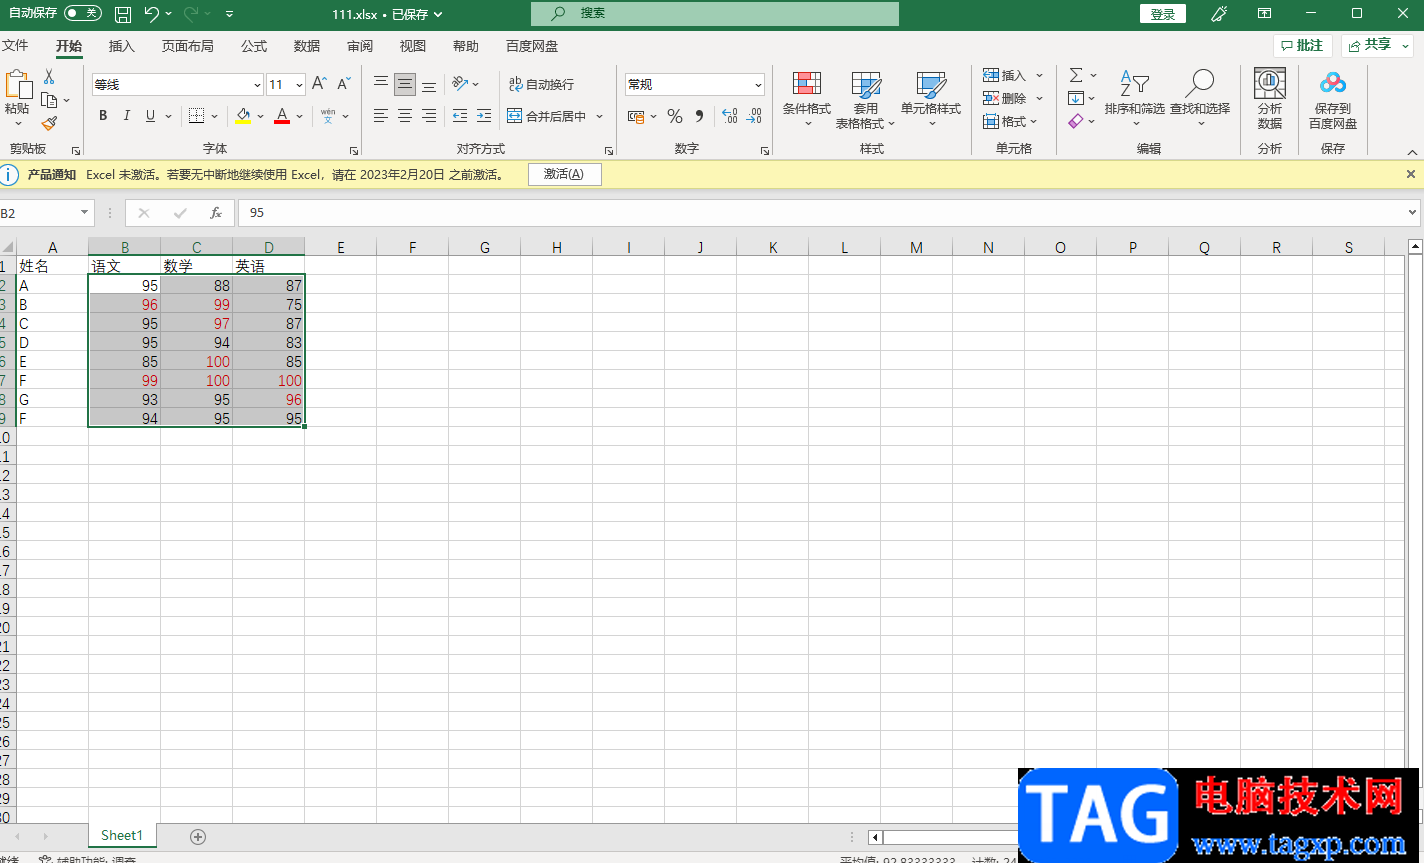Select column E header
This screenshot has width=1424, height=863.
click(x=341, y=247)
